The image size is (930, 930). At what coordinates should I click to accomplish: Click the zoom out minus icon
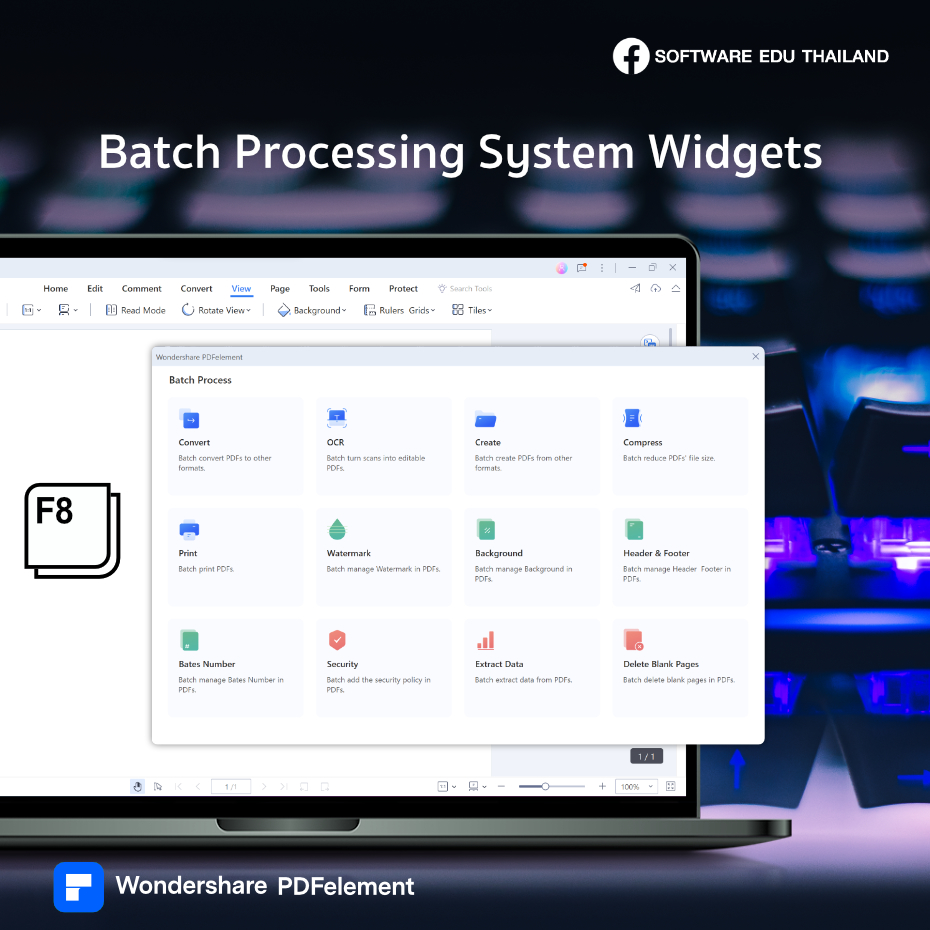(501, 786)
